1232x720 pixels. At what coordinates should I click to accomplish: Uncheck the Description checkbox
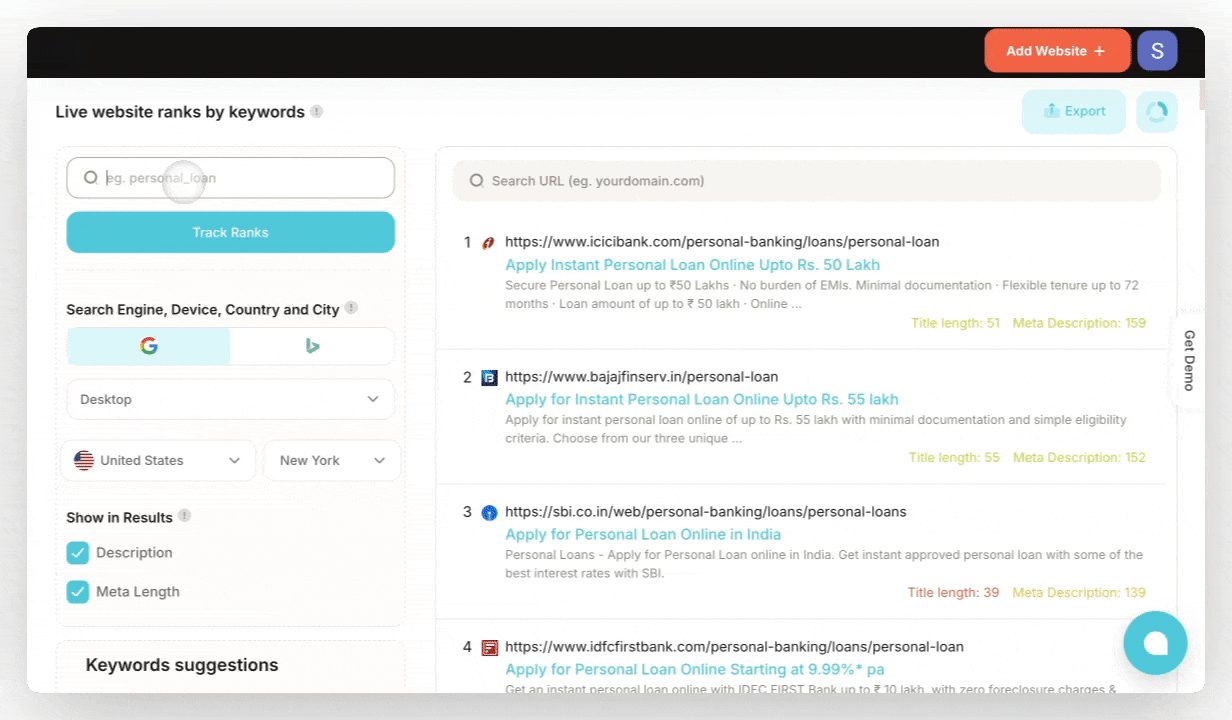point(78,552)
